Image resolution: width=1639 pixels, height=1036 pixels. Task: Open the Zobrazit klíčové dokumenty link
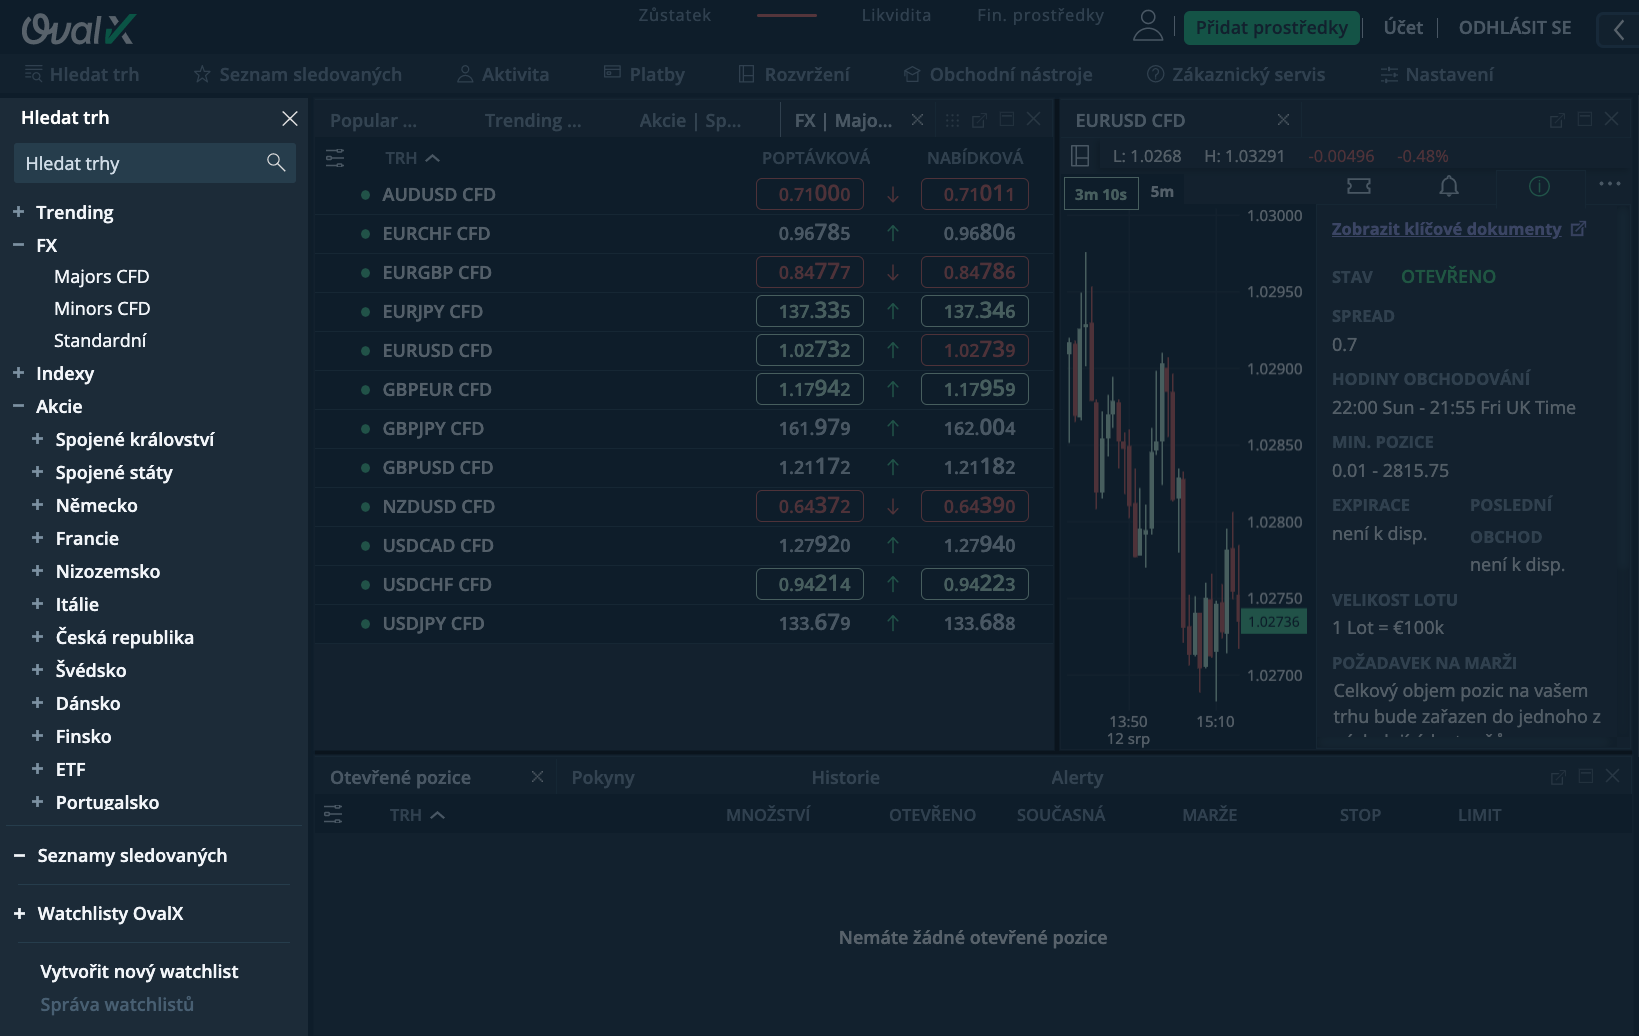coord(1446,229)
